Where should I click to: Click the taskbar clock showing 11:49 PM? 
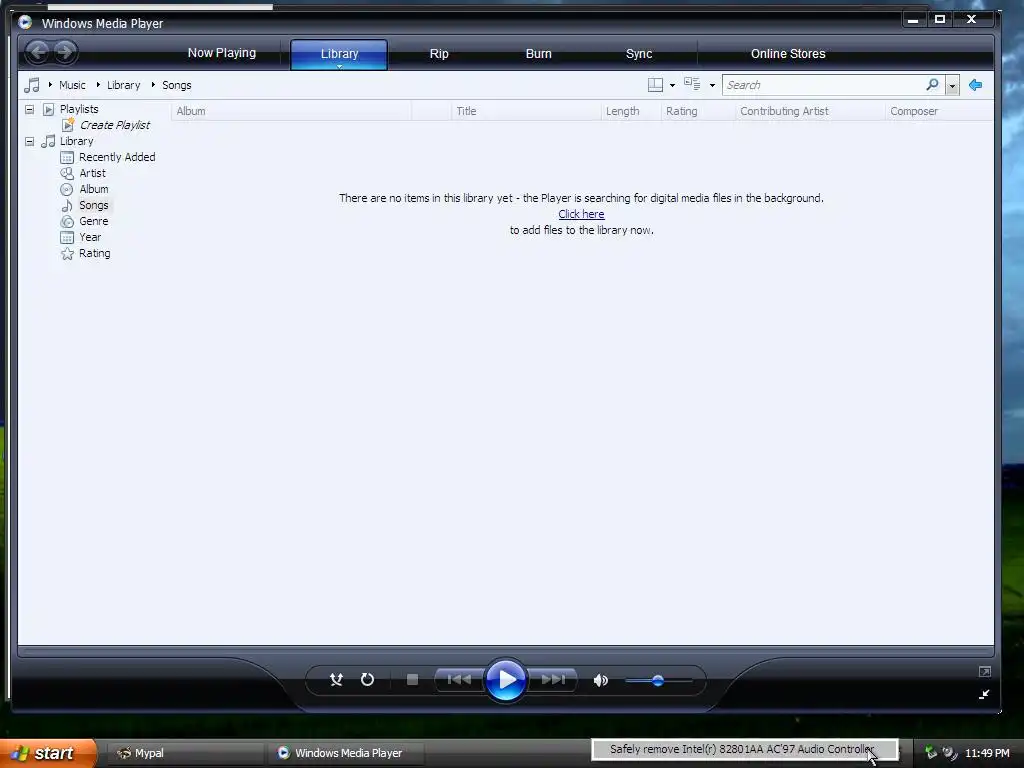coord(987,753)
